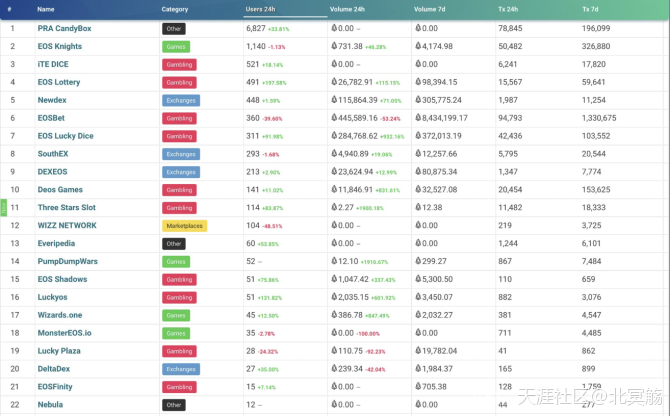Screen dimensions: 670x416
Task: Click the Other badge for Nebula
Action: pos(173,405)
